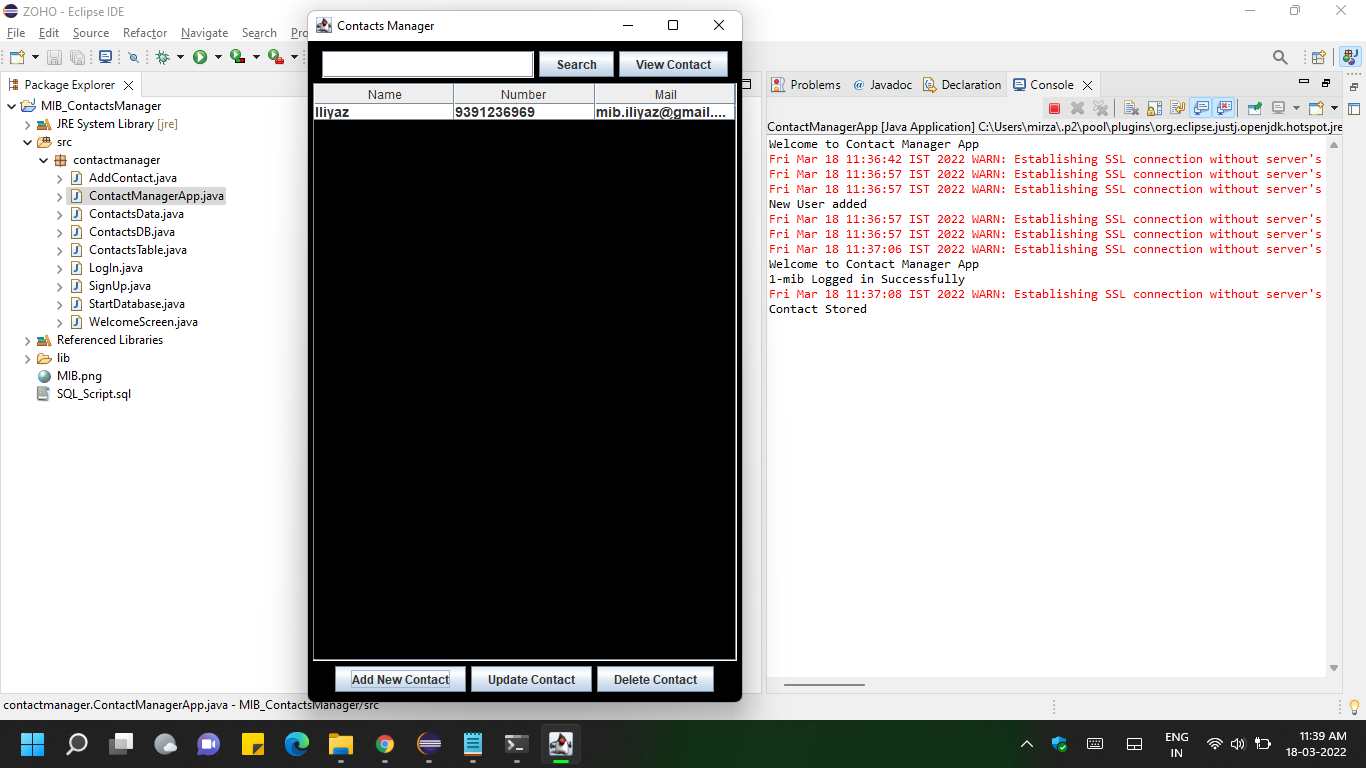1366x768 pixels.
Task: Open the Navigate menu
Action: (204, 33)
